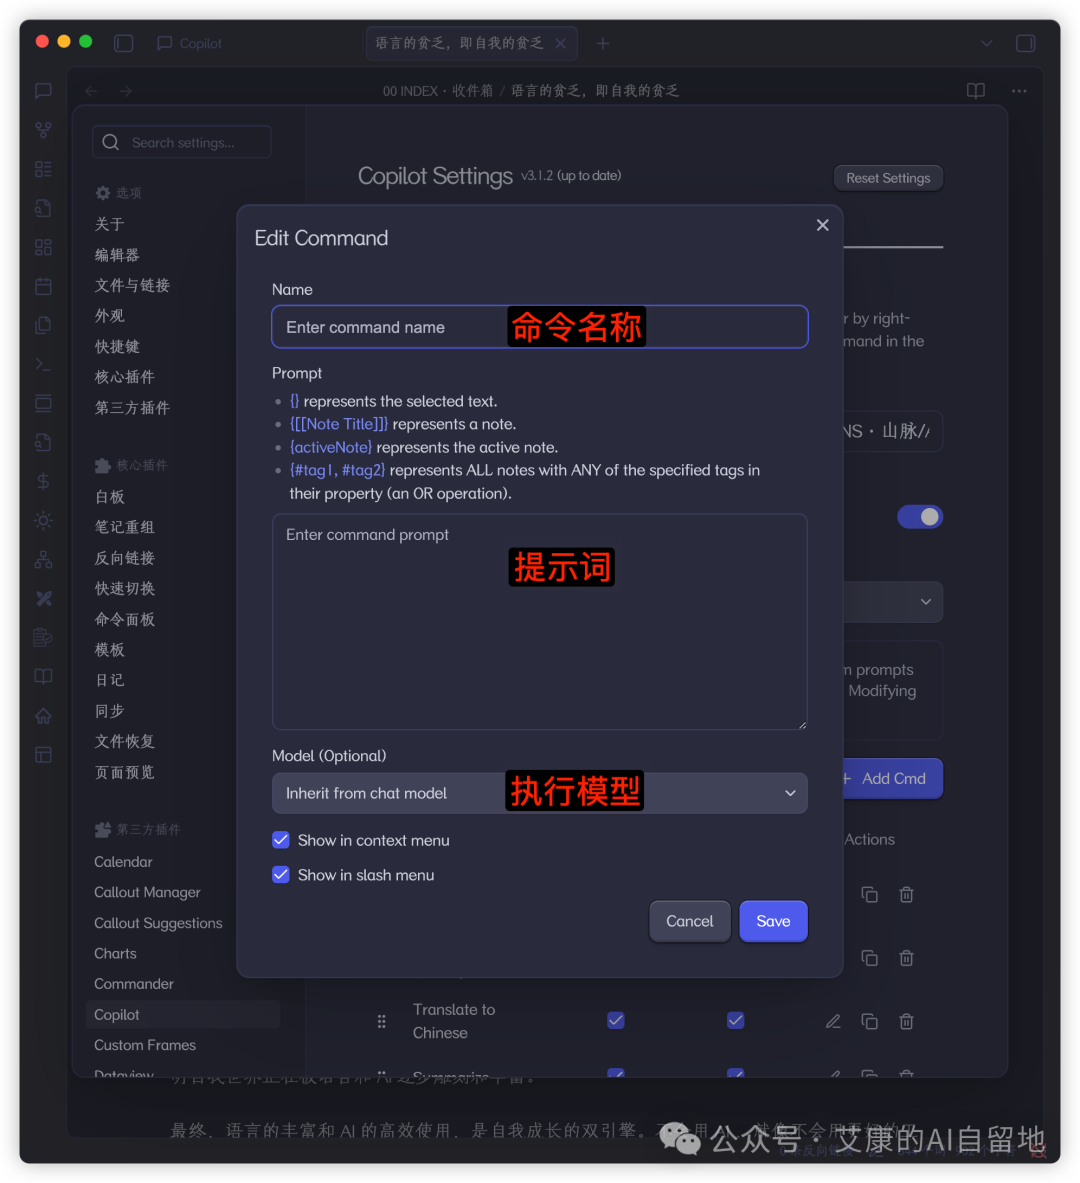Click the duplicate files ribbon icon
This screenshot has height=1183, width=1080.
coord(43,325)
